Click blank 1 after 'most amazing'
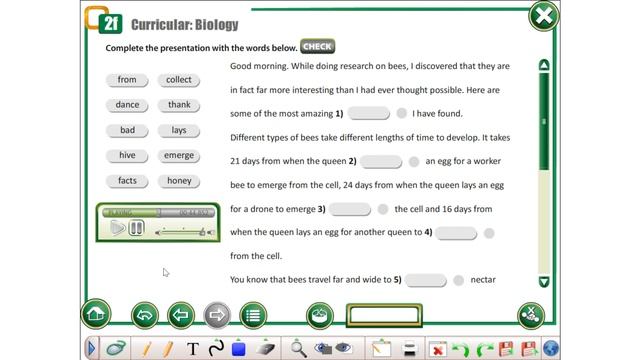640x360 pixels. click(369, 113)
